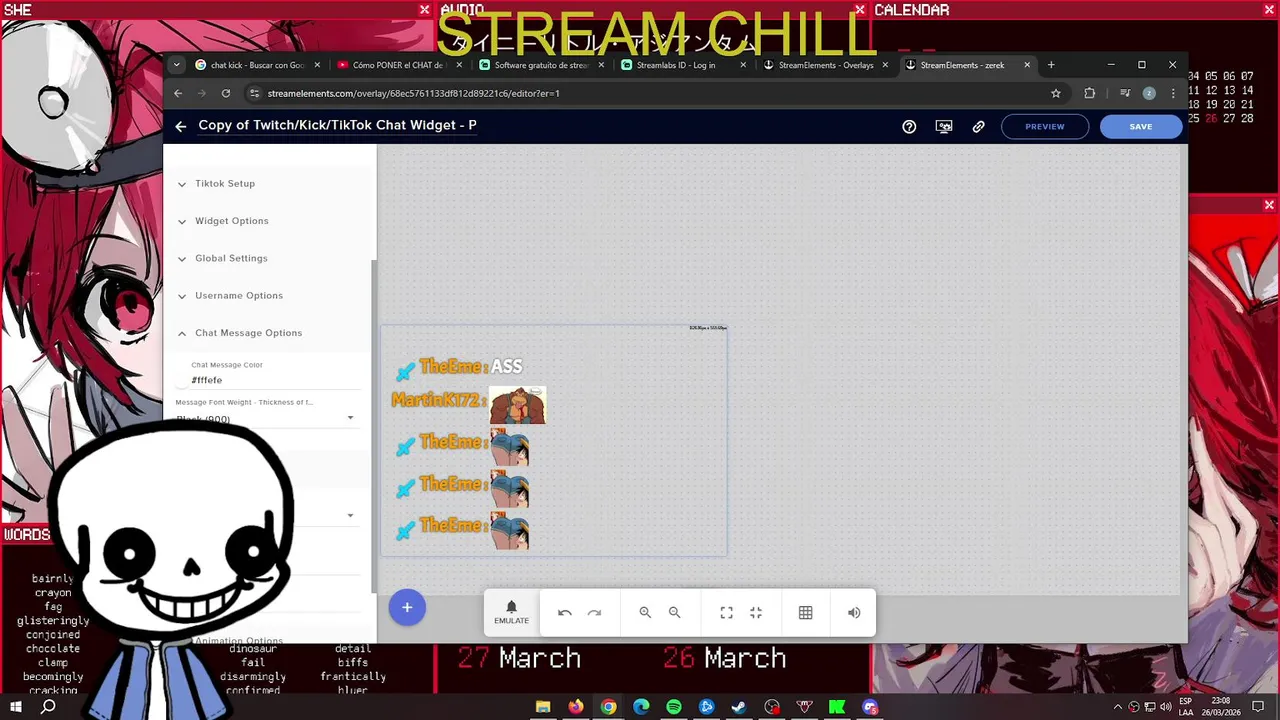Open Windows taskbar search
The height and width of the screenshot is (720, 1280).
tap(48, 707)
